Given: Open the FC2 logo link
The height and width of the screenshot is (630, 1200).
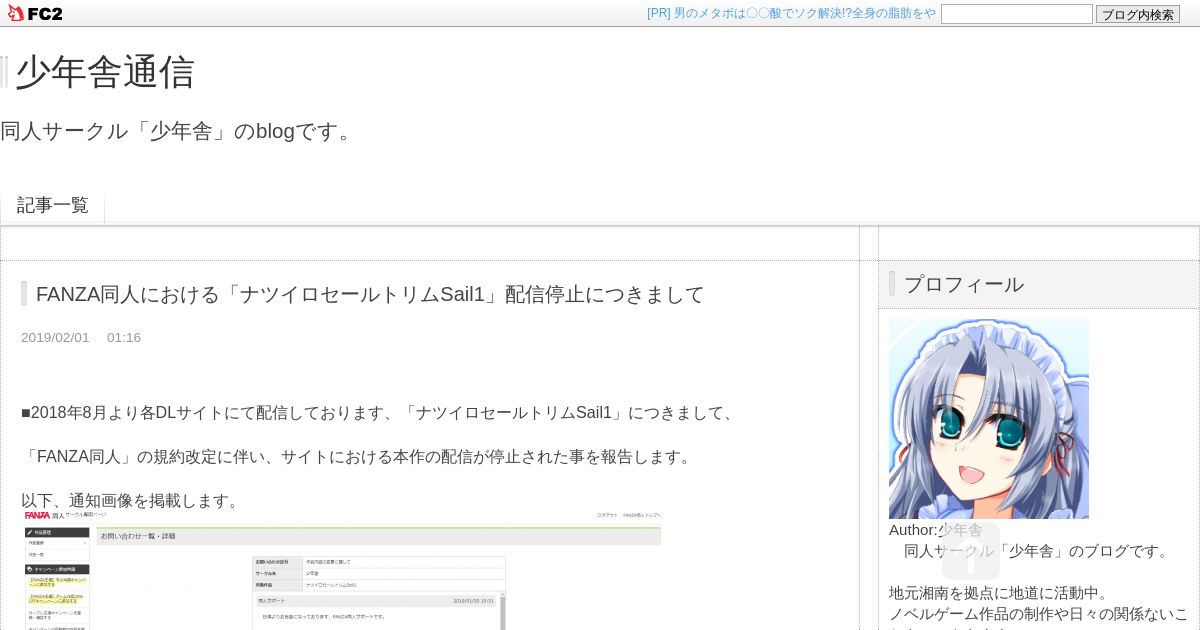Looking at the screenshot, I should [x=35, y=13].
